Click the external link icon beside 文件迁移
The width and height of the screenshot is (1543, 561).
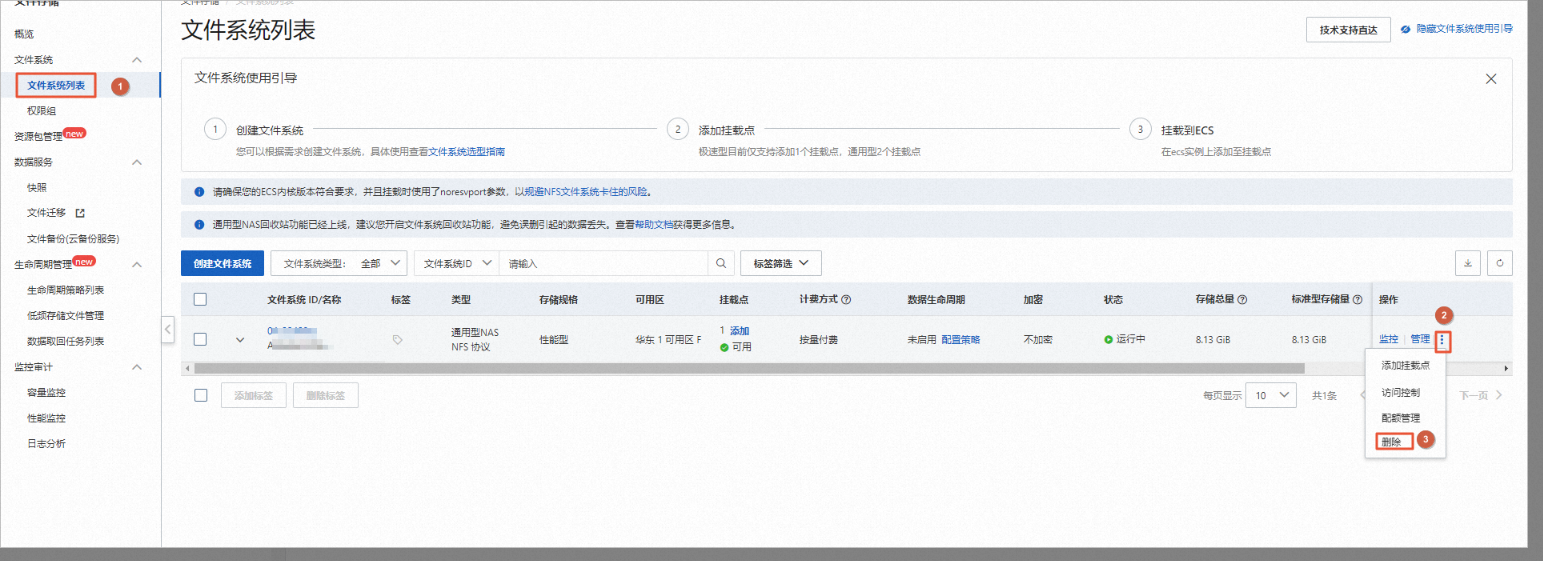tap(81, 213)
